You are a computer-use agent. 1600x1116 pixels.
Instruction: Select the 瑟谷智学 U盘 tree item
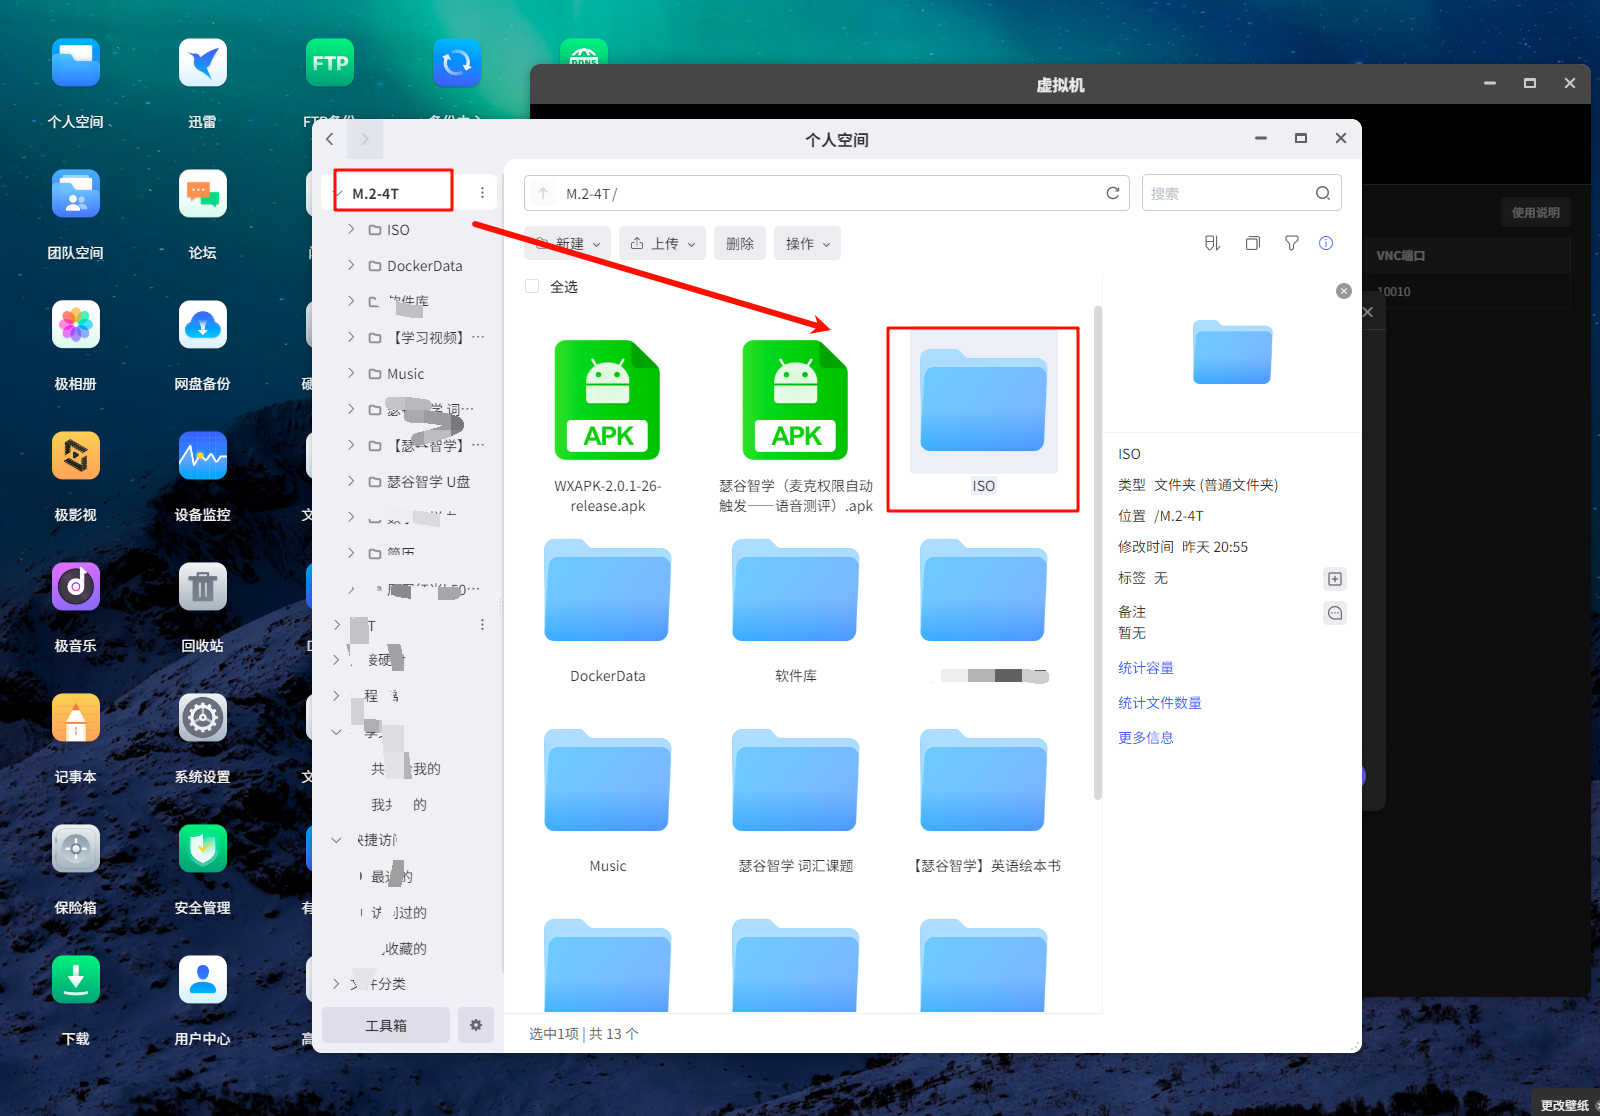click(x=428, y=481)
